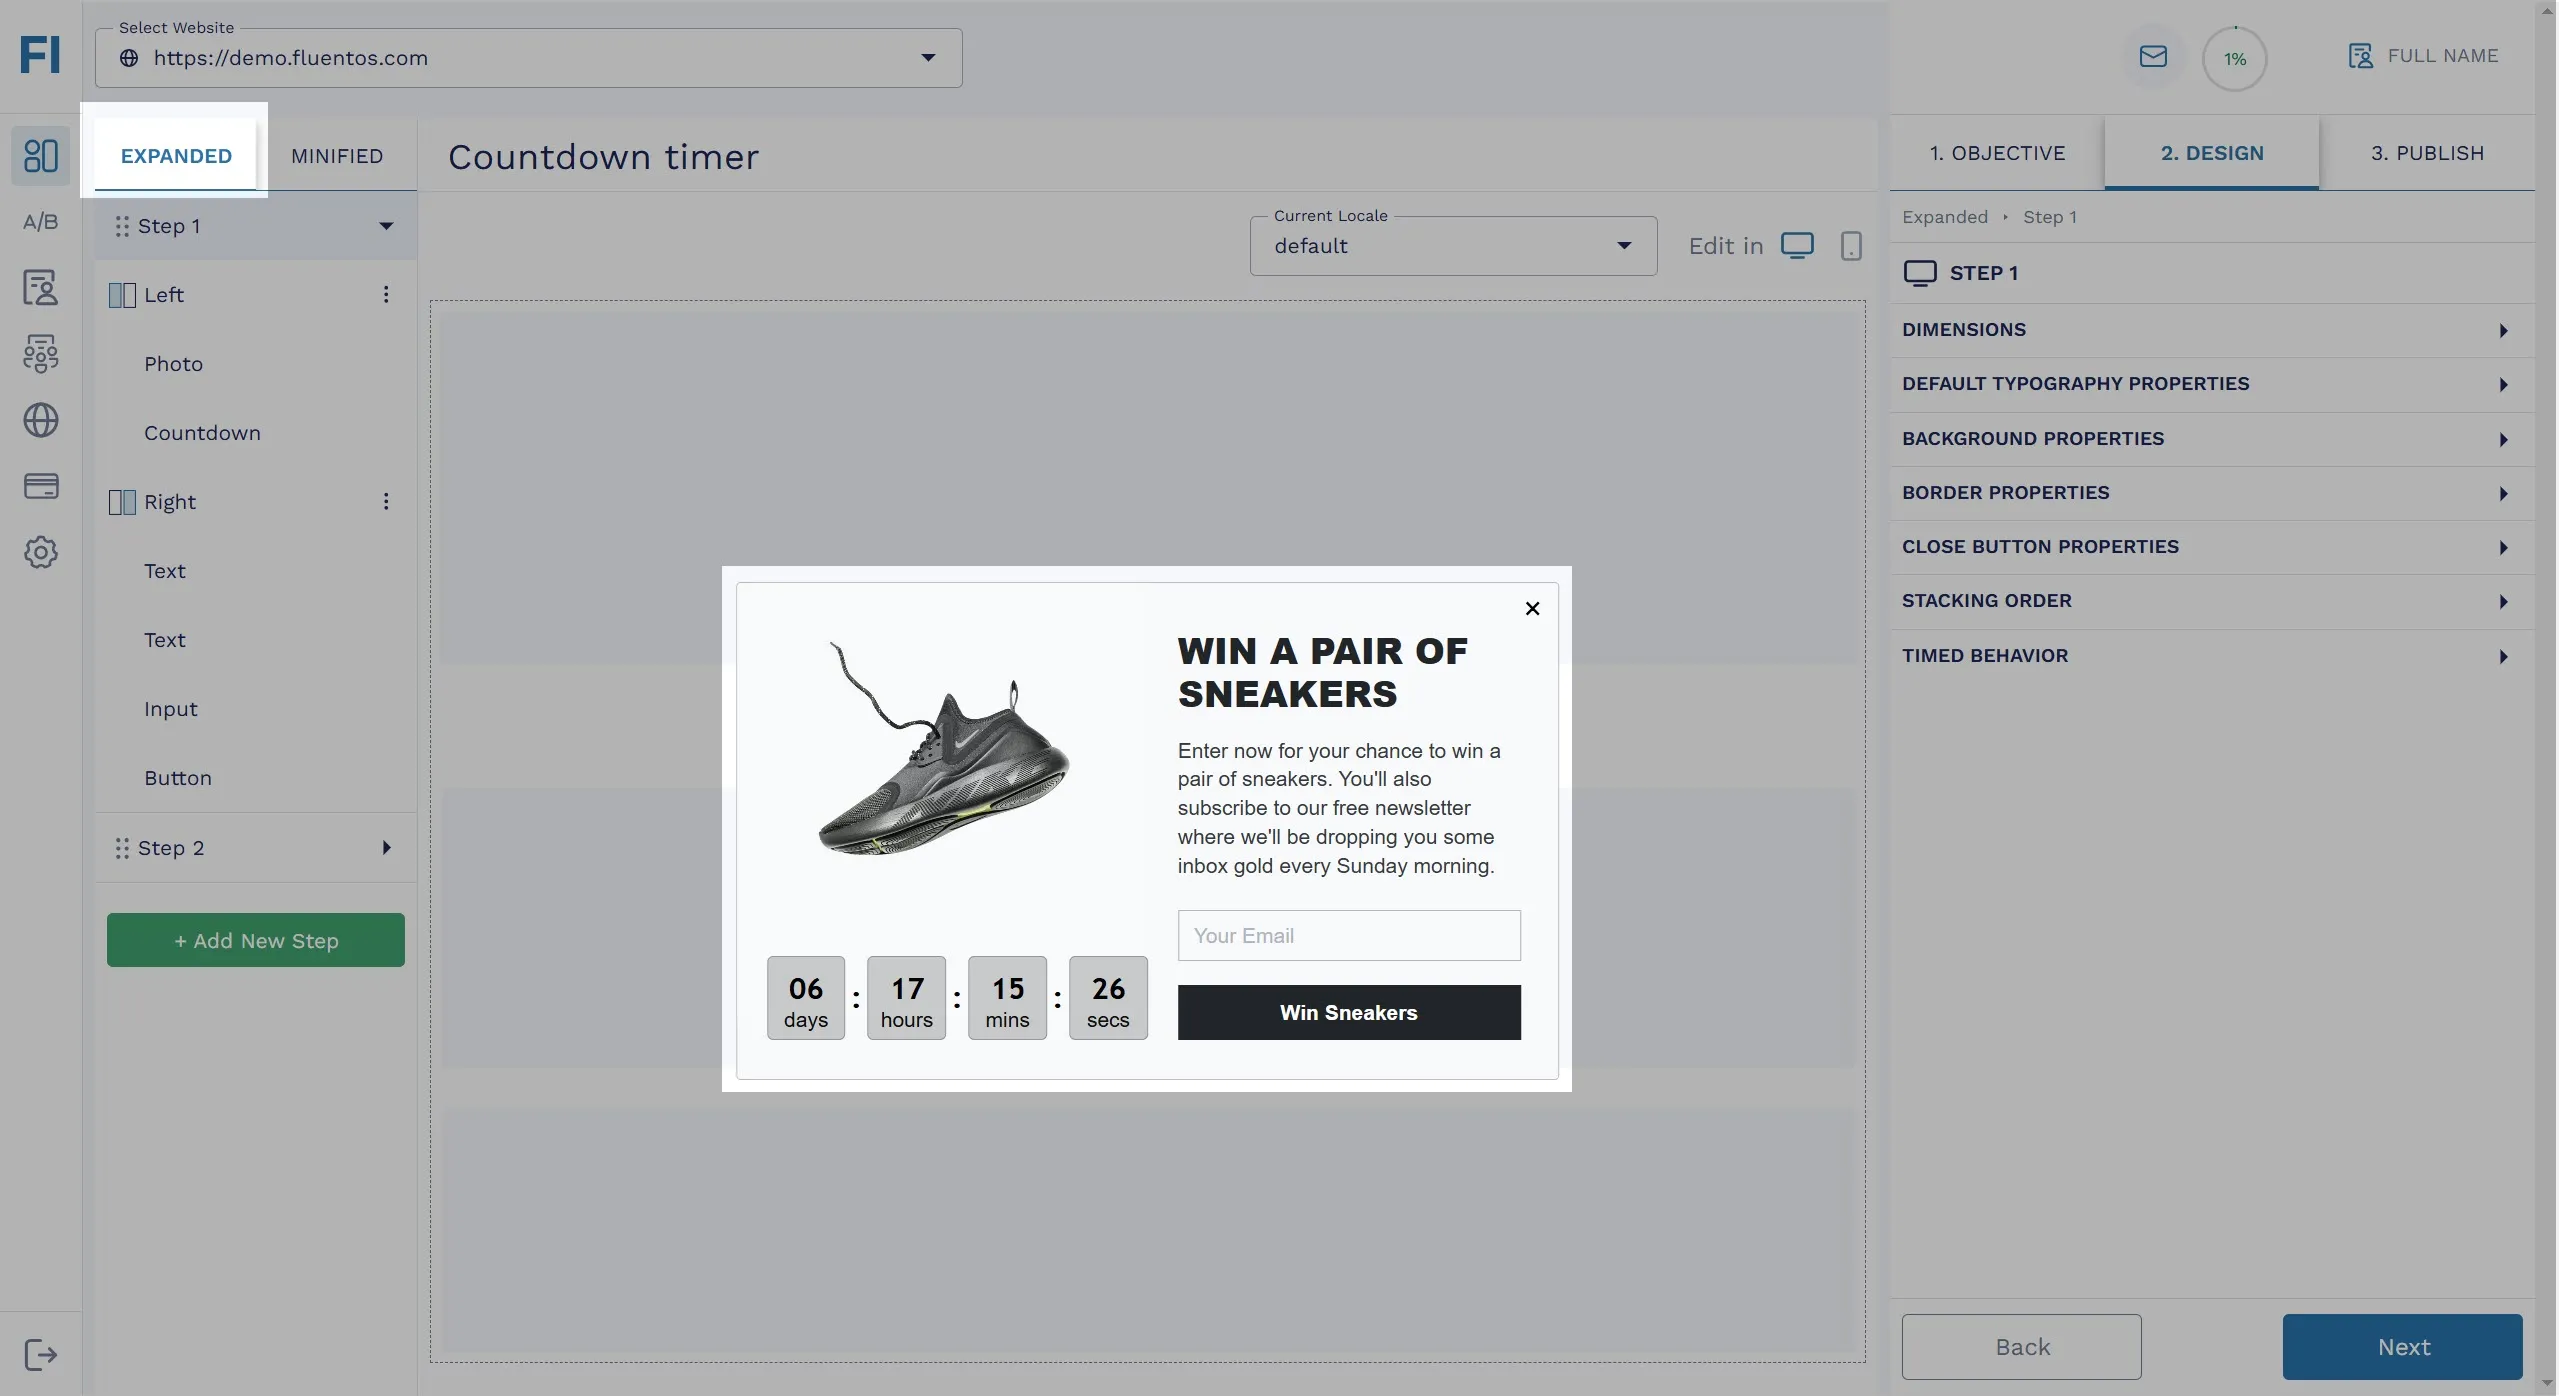The image size is (2559, 1396).
Task: Click the Step 2 drag handle icon
Action: click(x=122, y=849)
